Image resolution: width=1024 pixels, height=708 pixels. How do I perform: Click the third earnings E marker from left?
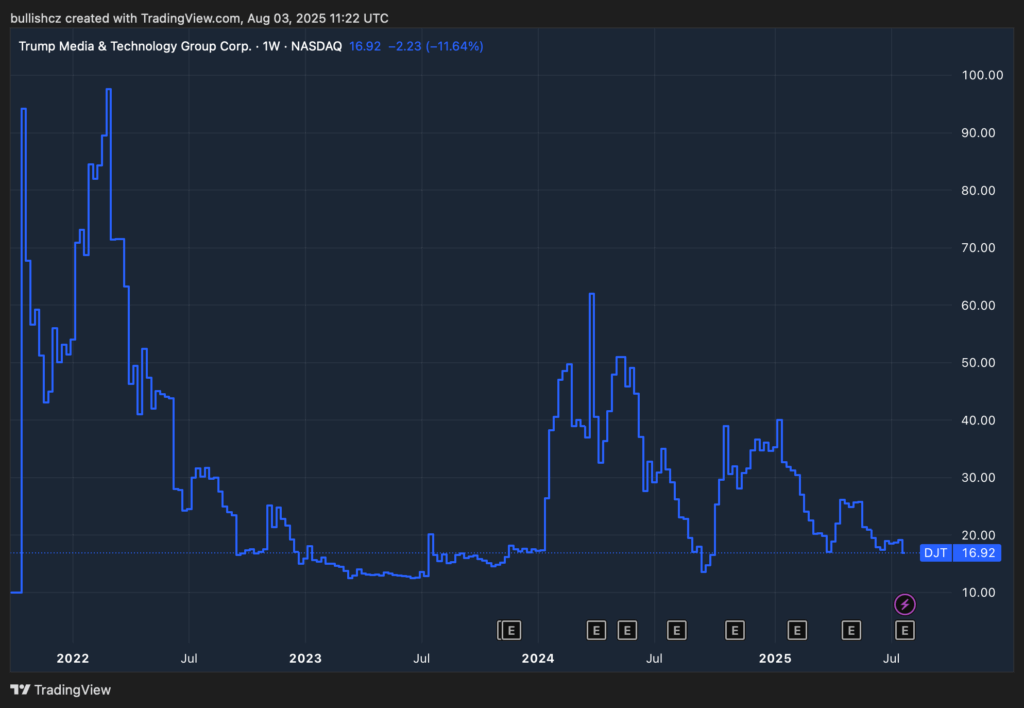point(627,630)
